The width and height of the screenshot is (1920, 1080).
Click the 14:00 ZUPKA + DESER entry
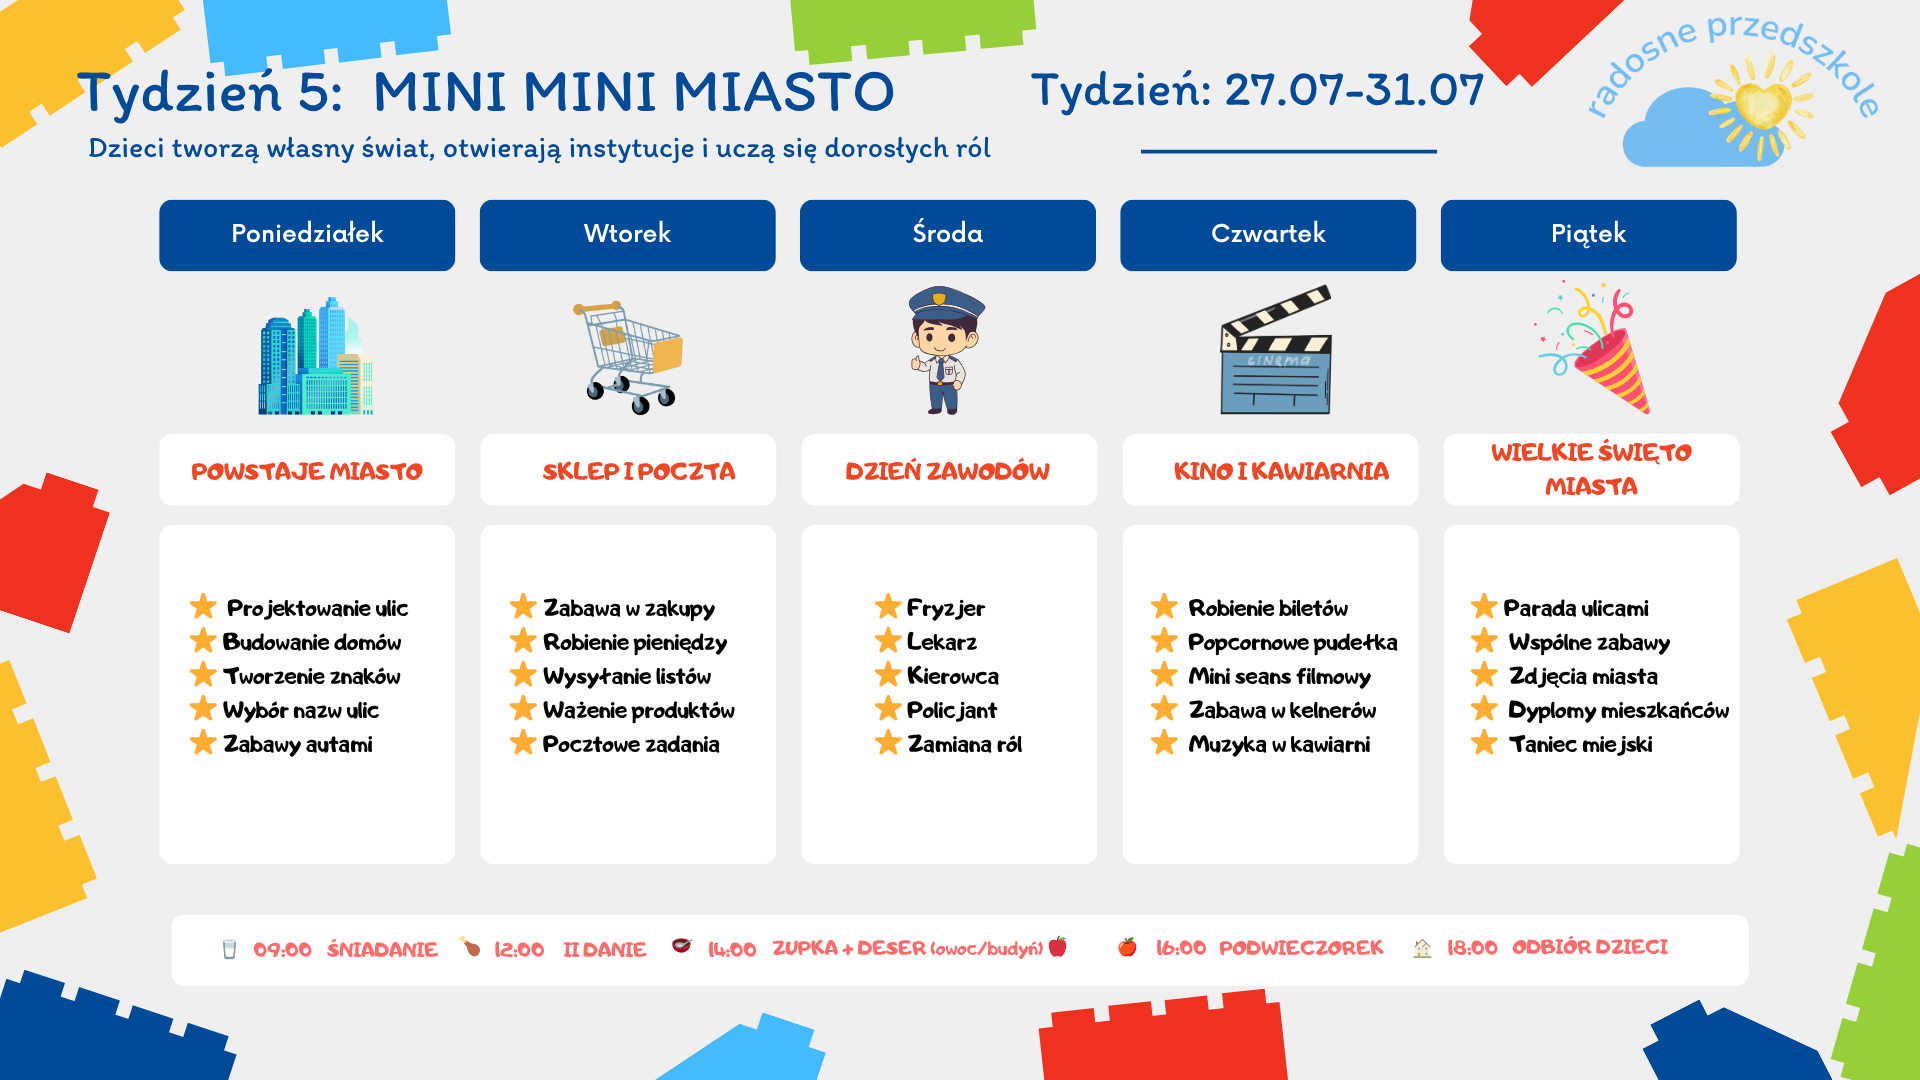(x=875, y=948)
